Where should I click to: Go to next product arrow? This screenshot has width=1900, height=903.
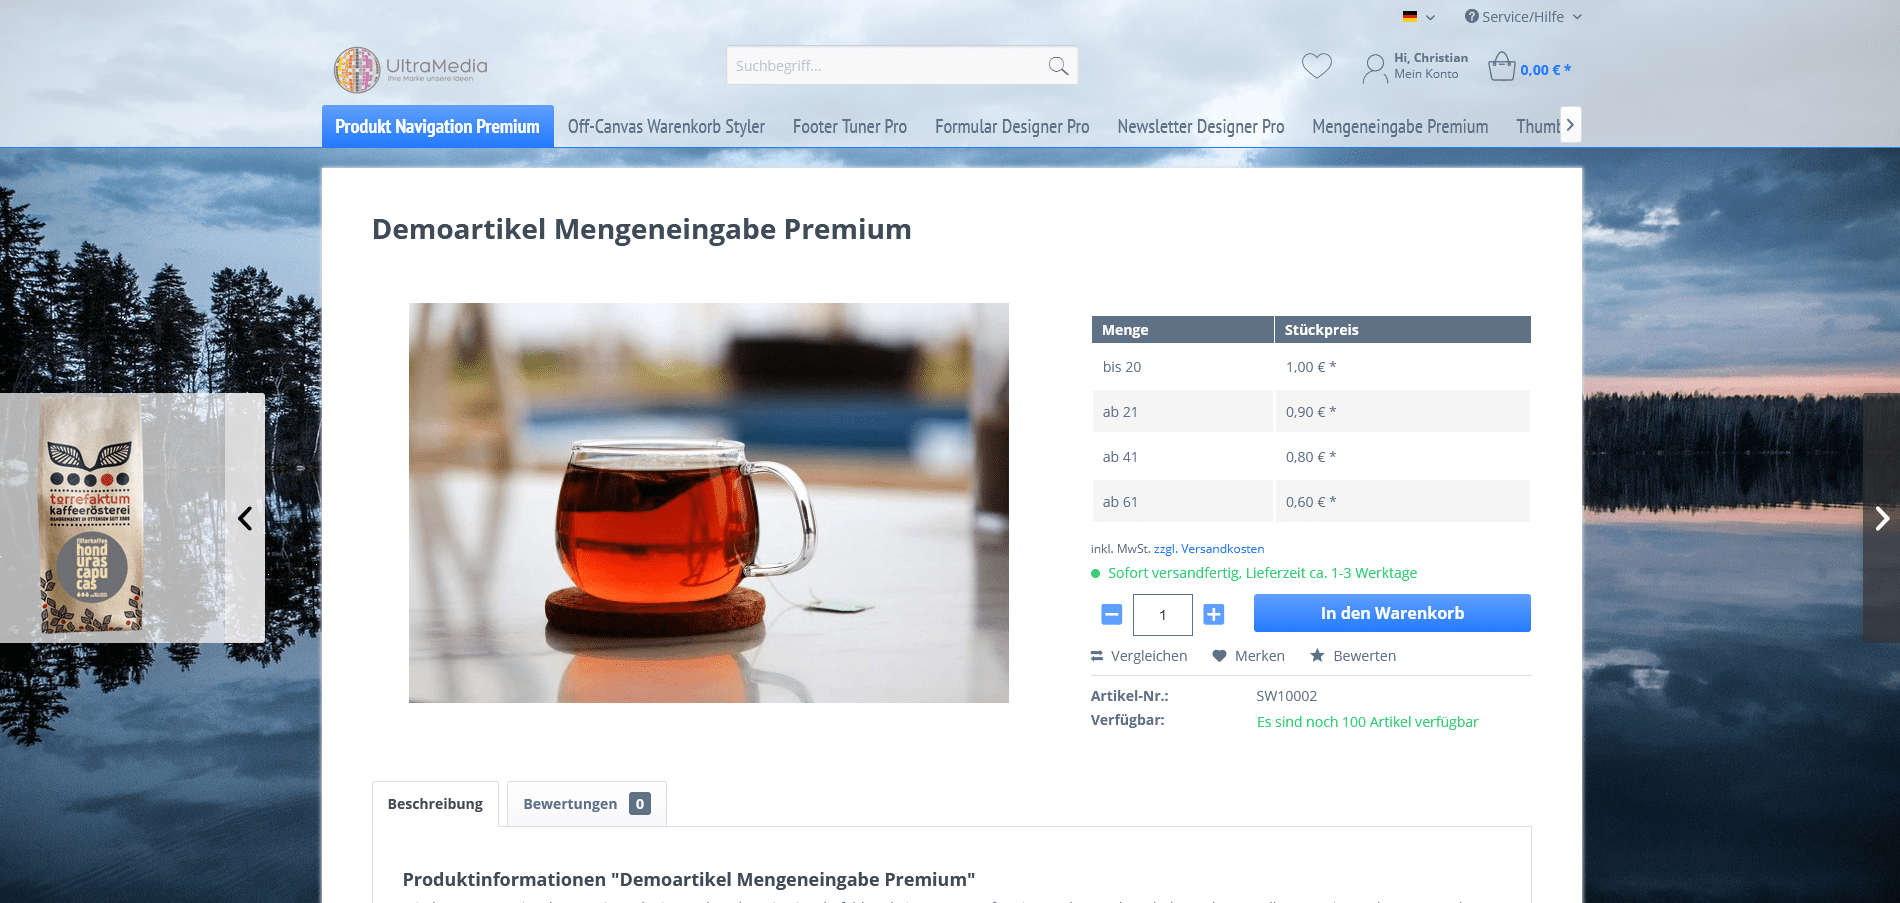(x=1881, y=518)
